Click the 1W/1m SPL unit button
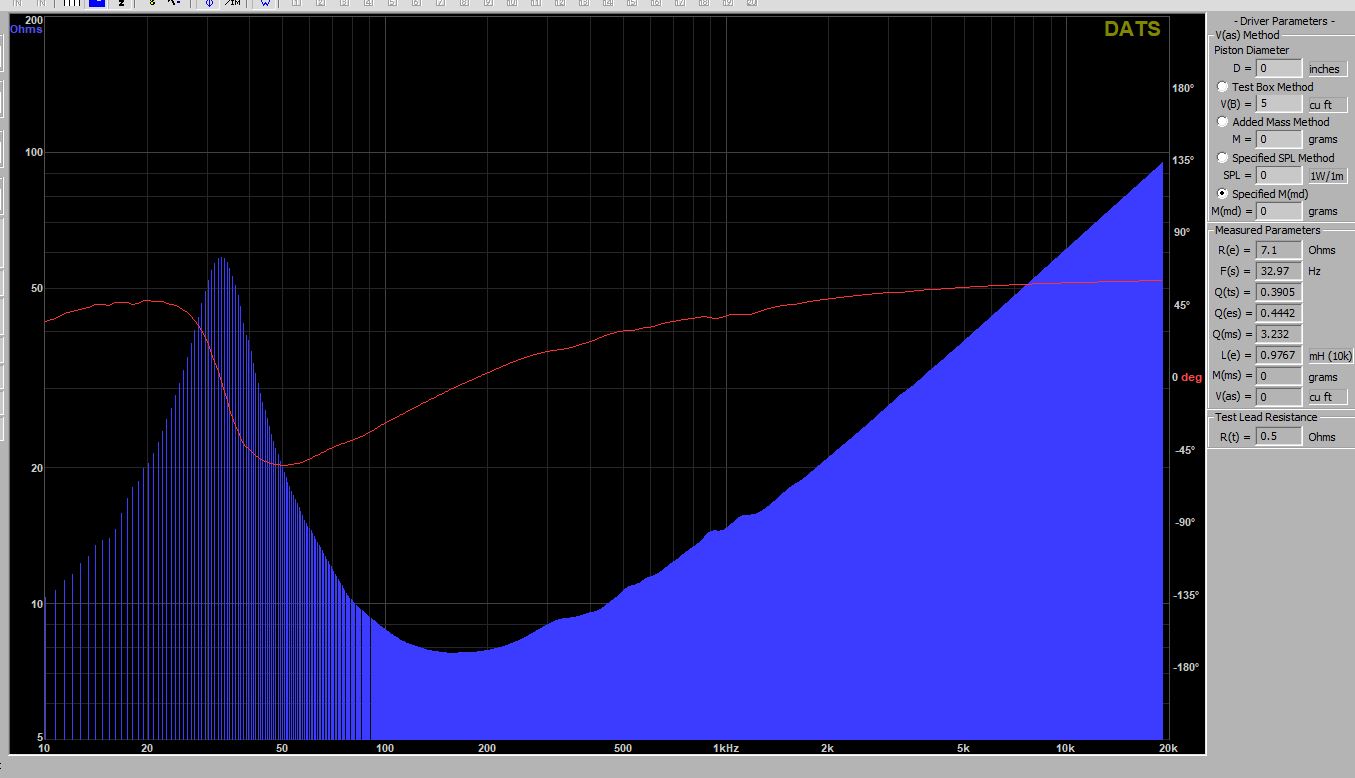1355x778 pixels. (1326, 176)
